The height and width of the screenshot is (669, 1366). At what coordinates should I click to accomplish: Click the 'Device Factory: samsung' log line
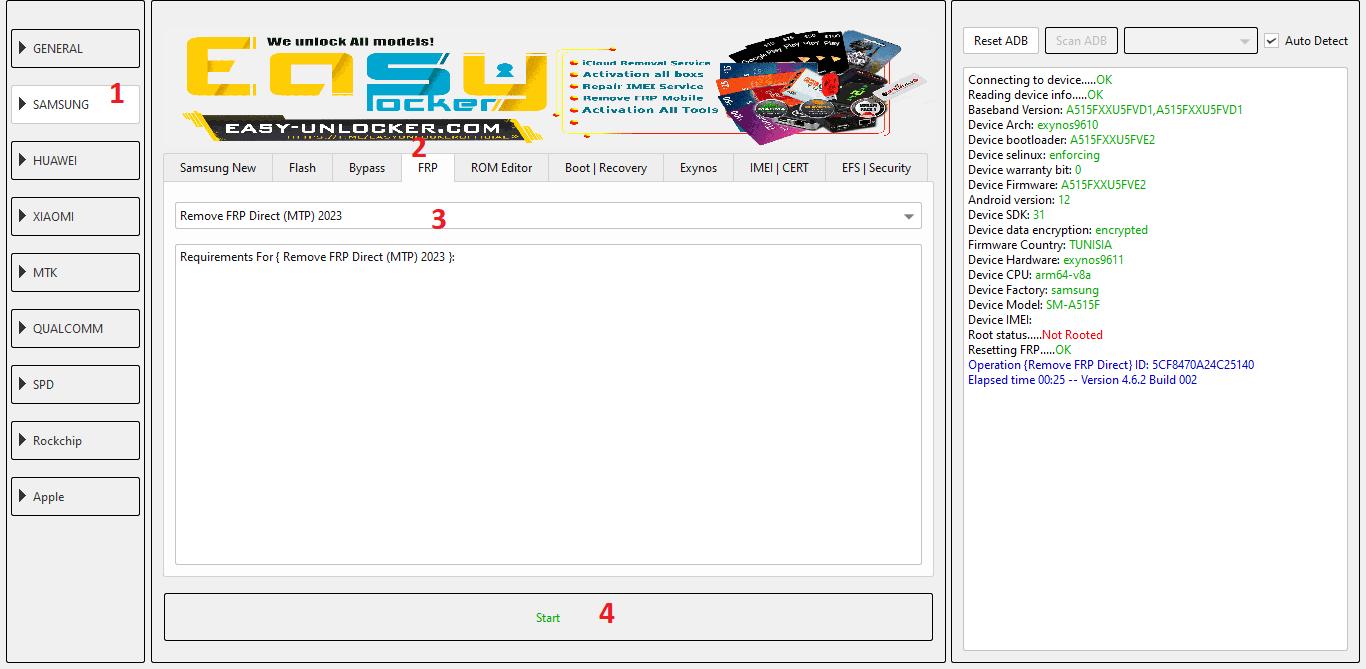tap(1033, 290)
